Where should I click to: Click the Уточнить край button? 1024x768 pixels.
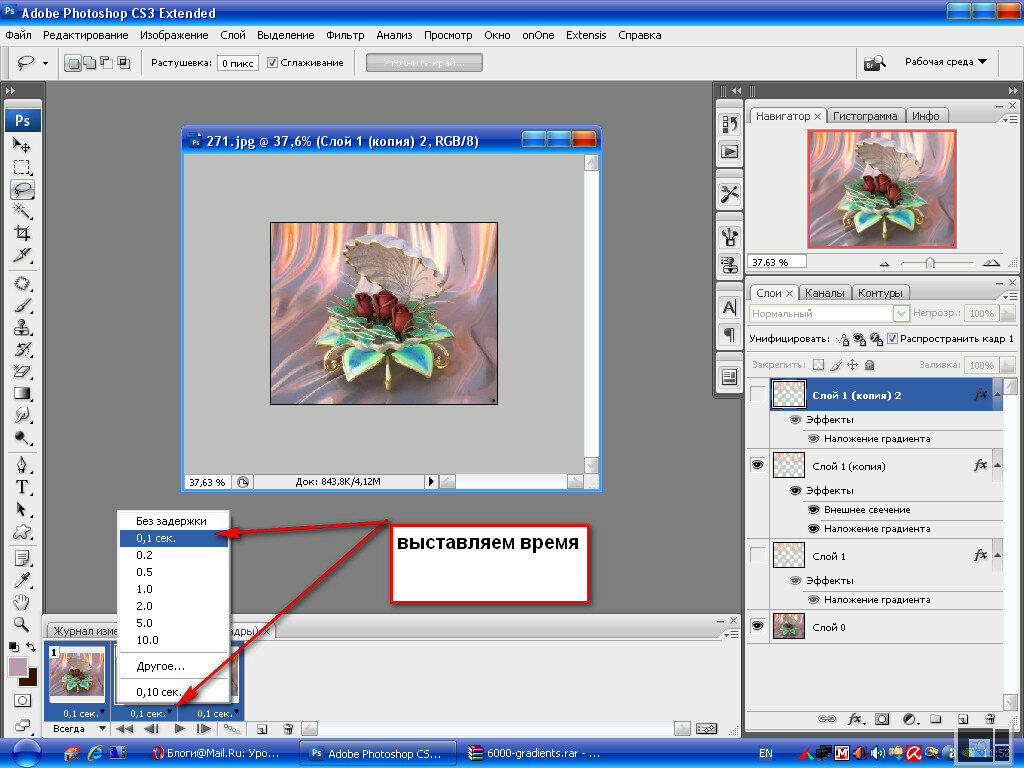click(424, 63)
